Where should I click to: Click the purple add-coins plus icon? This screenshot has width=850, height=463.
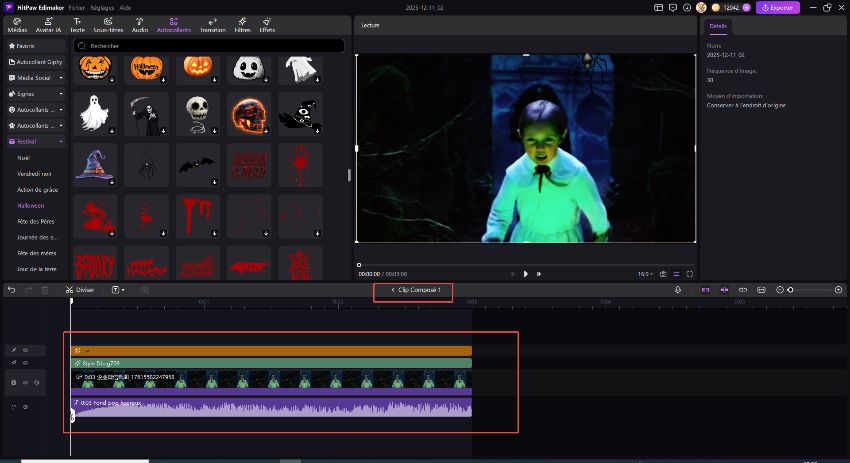pyautogui.click(x=746, y=8)
